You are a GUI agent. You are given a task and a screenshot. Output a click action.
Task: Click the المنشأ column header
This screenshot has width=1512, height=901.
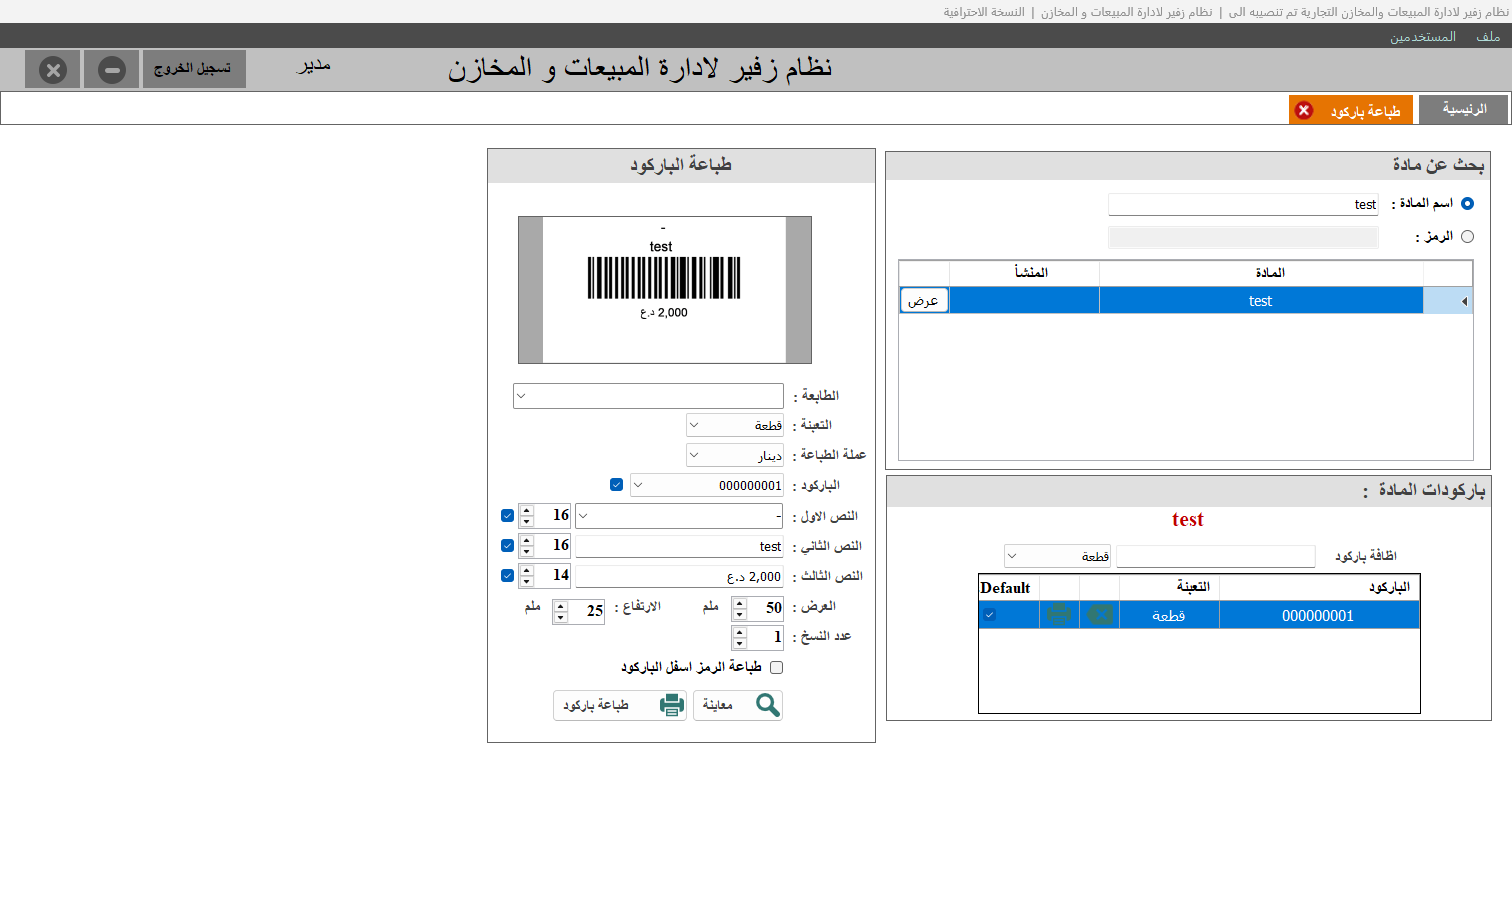pyautogui.click(x=1025, y=273)
